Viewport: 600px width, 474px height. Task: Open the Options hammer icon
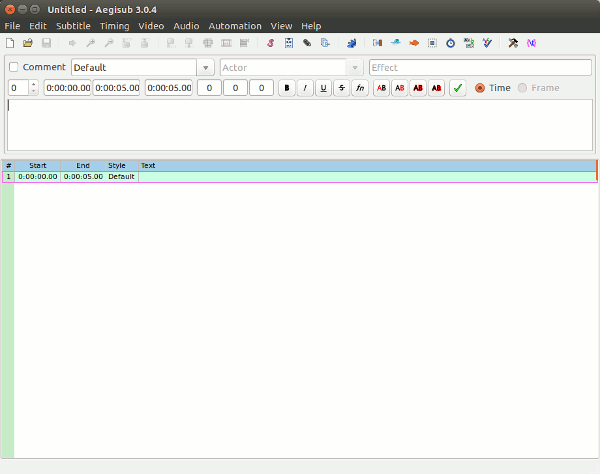513,43
